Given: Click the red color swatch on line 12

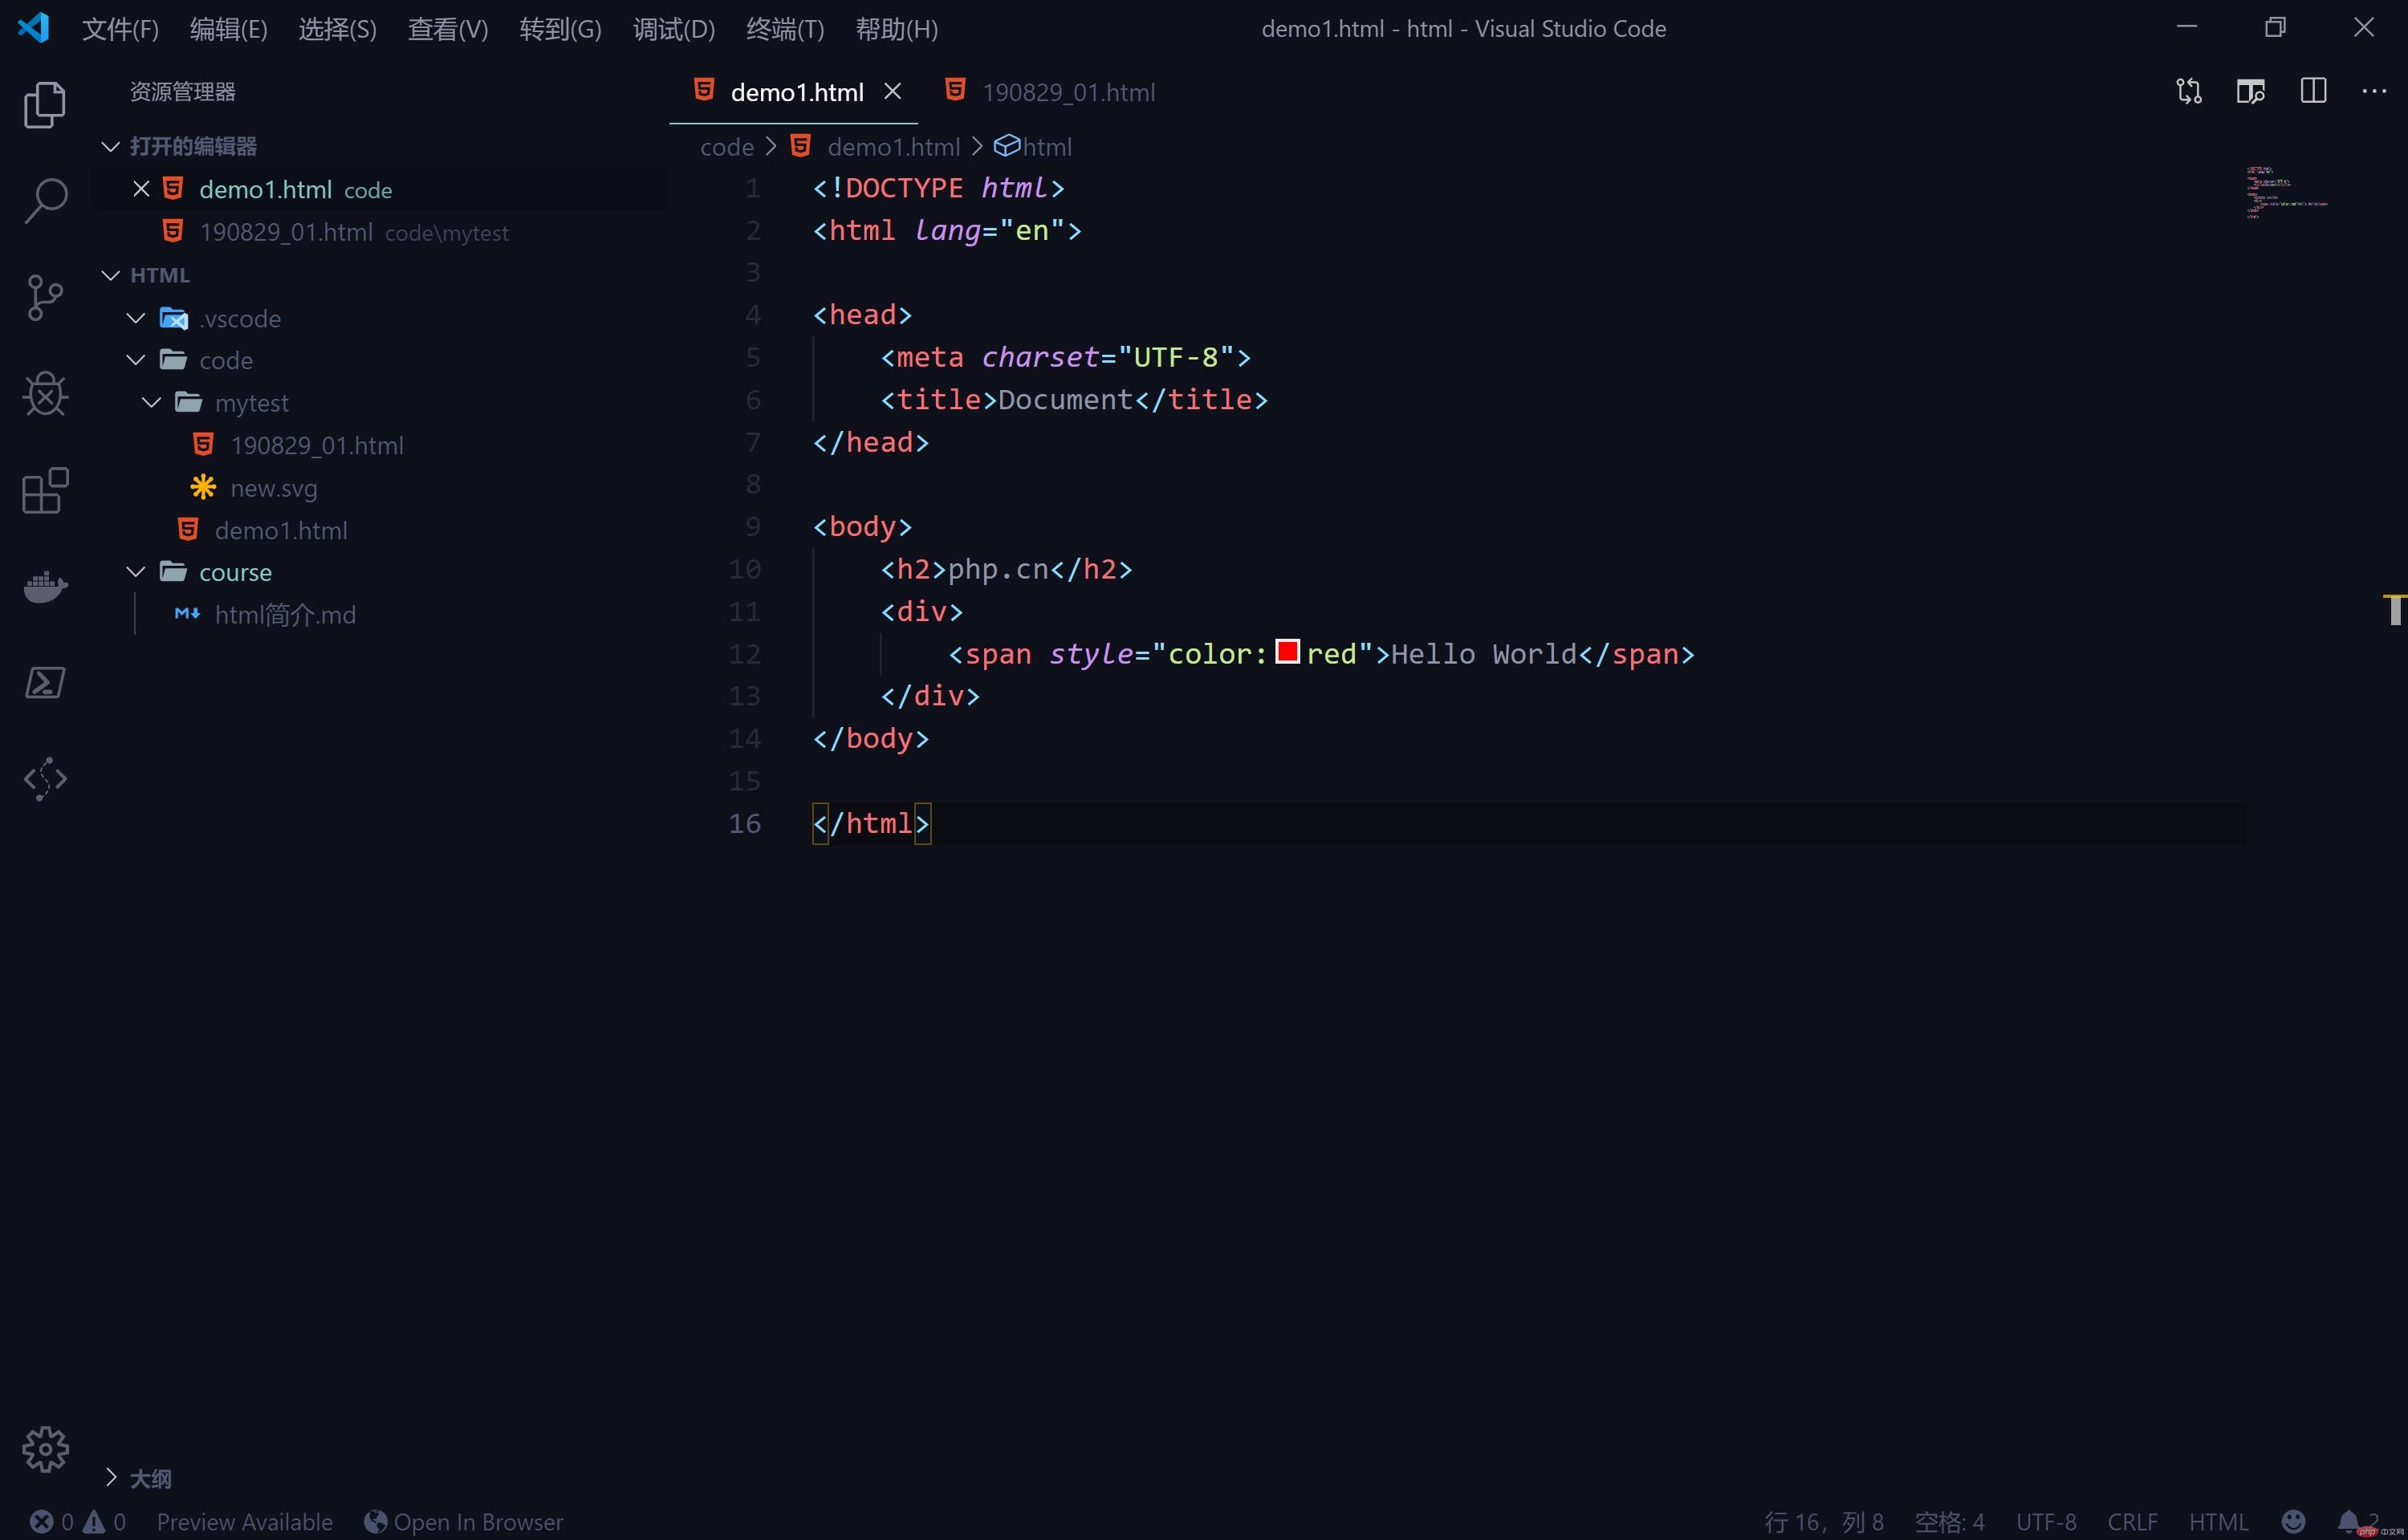Looking at the screenshot, I should [1287, 652].
